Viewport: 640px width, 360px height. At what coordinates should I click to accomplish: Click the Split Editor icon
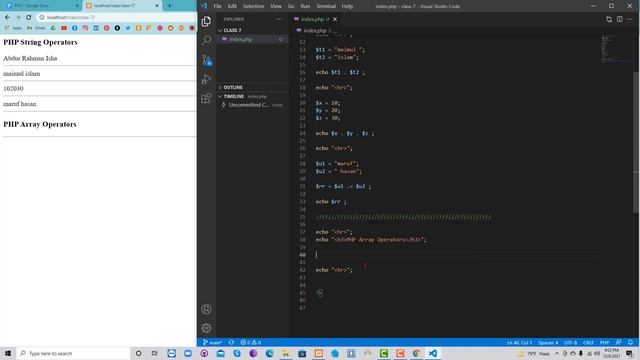coord(620,19)
